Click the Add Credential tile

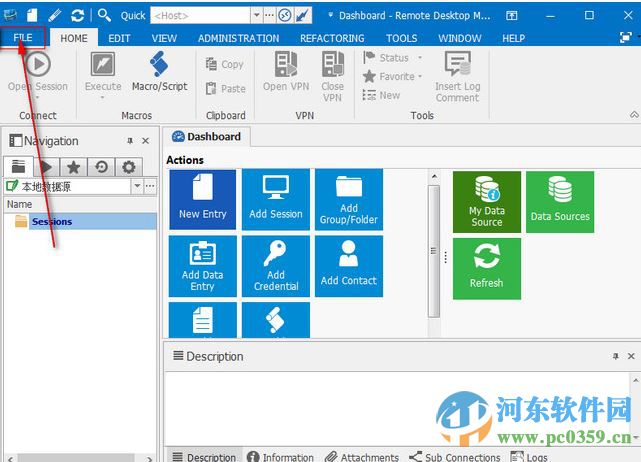point(276,266)
